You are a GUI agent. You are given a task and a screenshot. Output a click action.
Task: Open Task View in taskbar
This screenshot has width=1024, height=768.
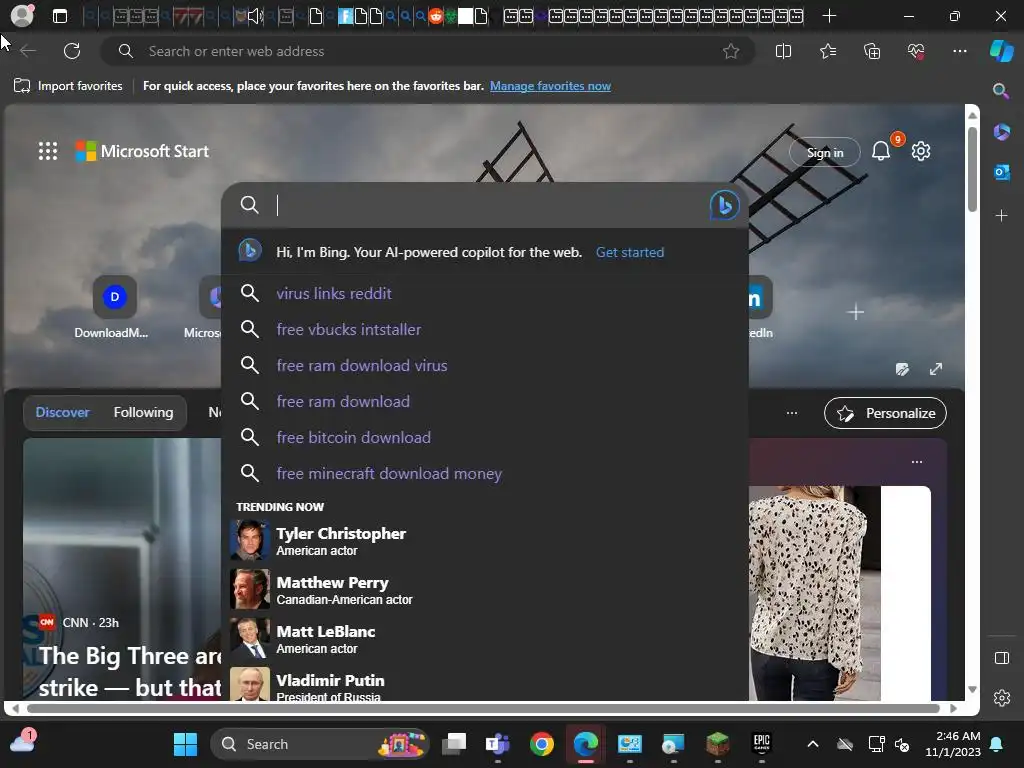[x=455, y=744]
